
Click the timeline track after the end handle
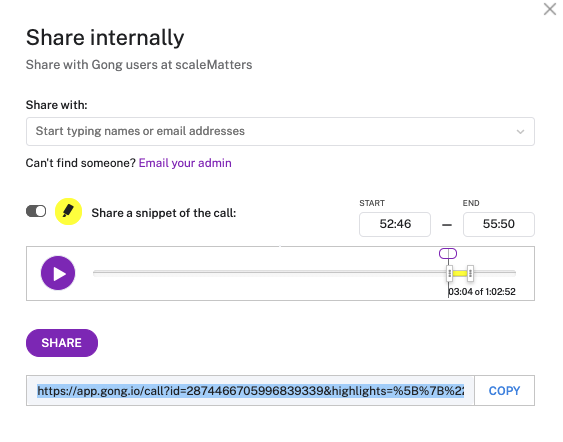coord(495,273)
